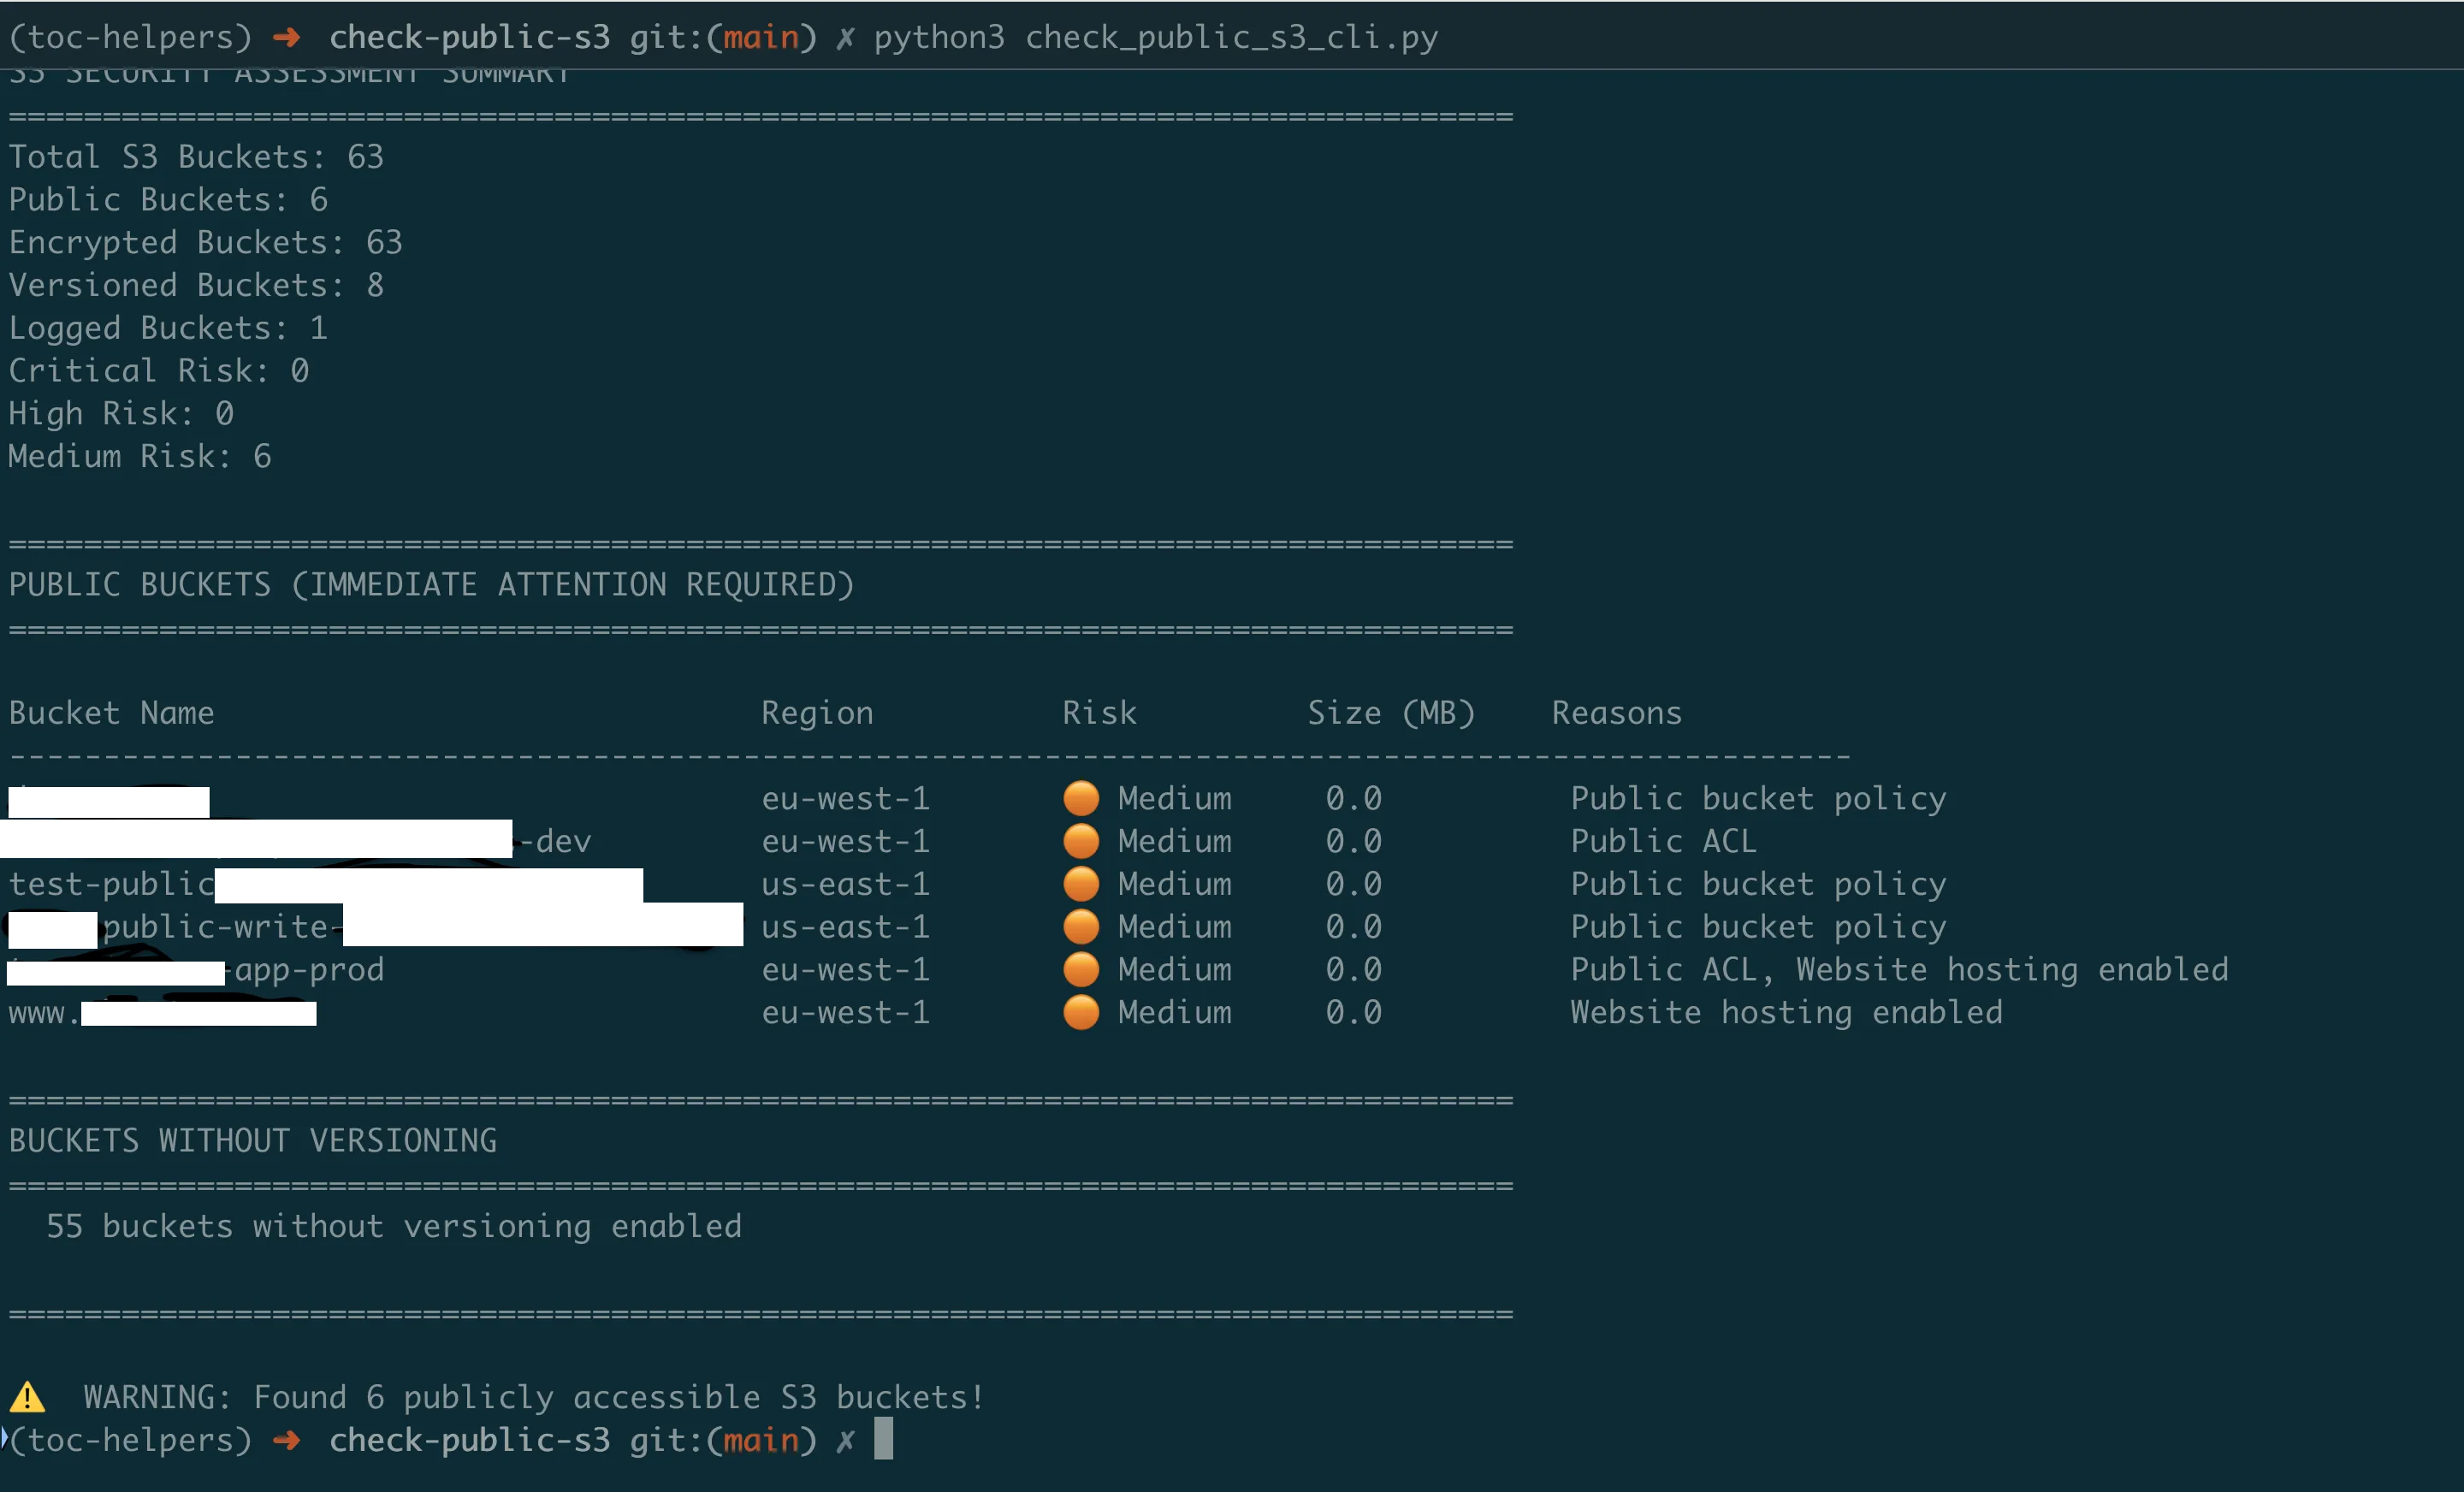The height and width of the screenshot is (1492, 2464).
Task: Click the Bucket Name column header
Action: (x=111, y=713)
